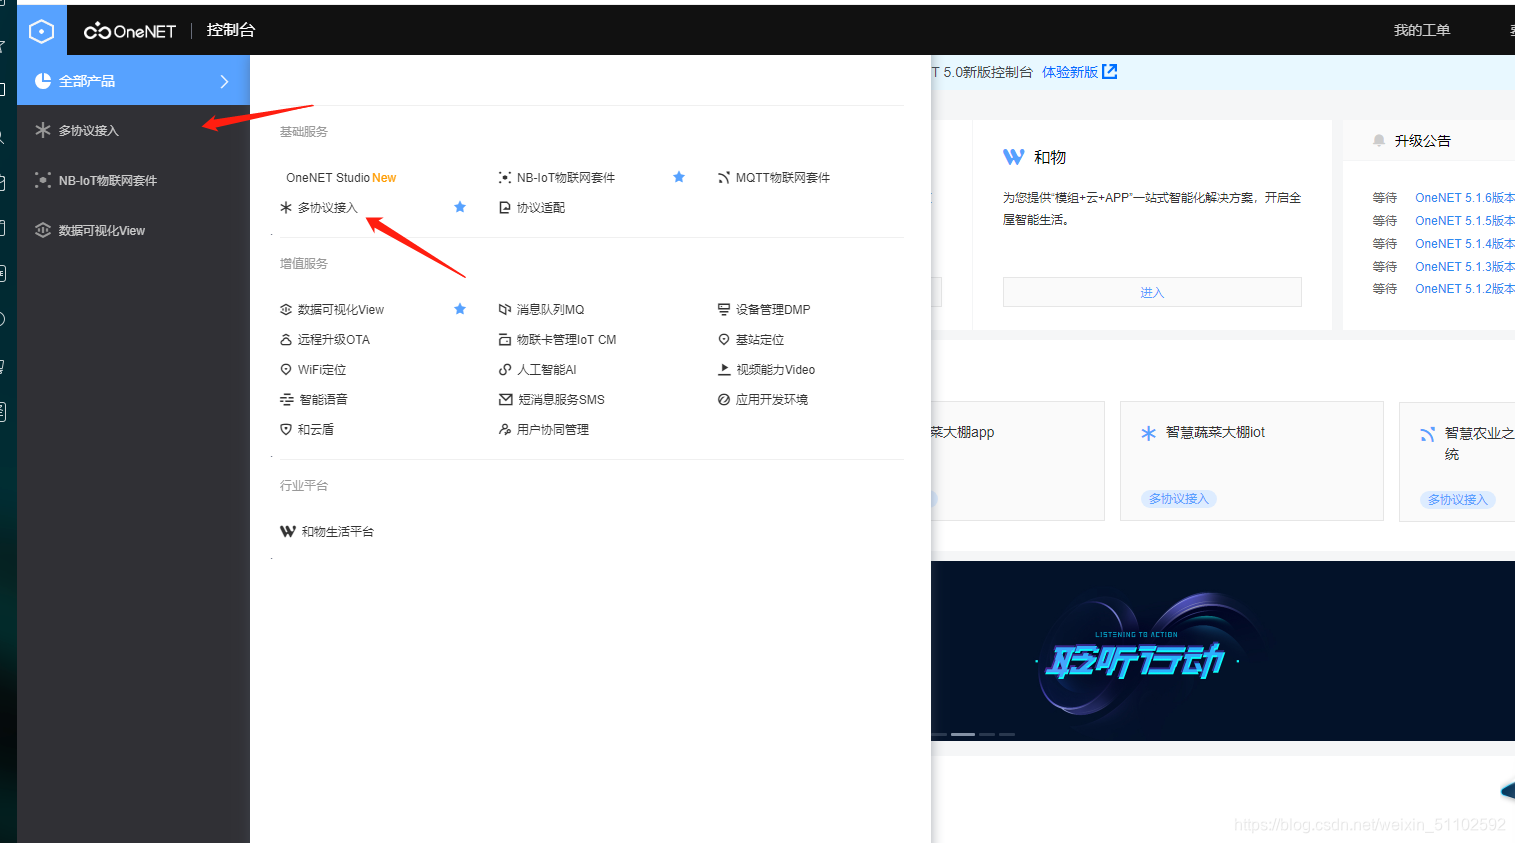Click the 短消息服务SMS envelope icon
The height and width of the screenshot is (843, 1515).
click(506, 400)
